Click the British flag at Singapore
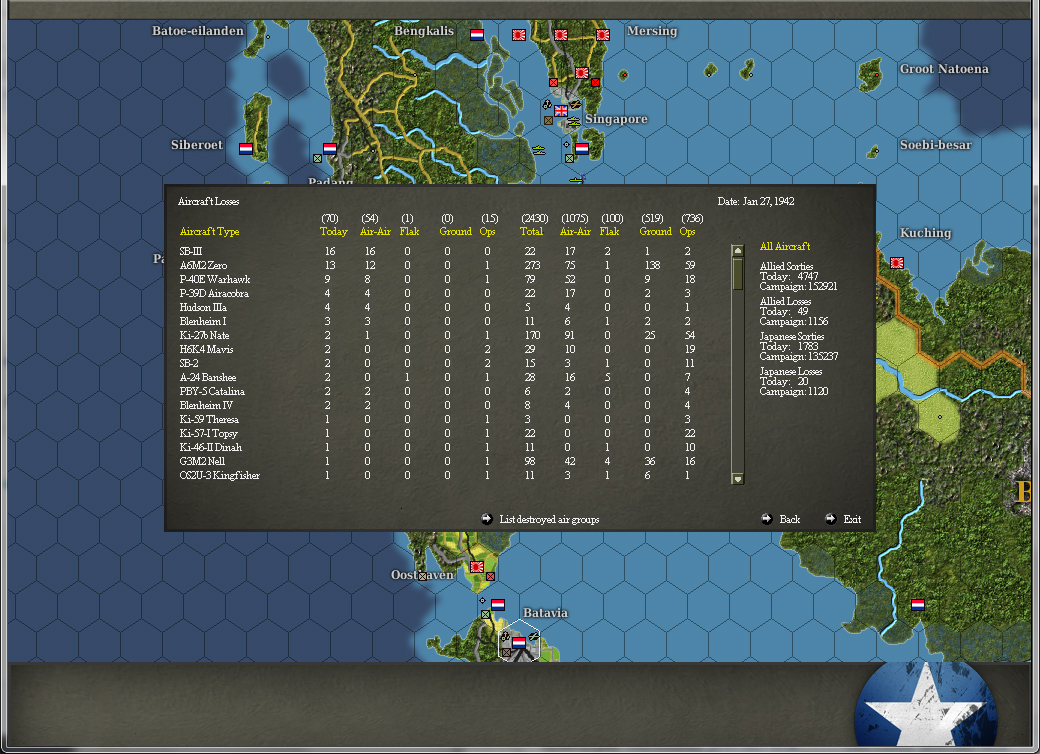Viewport: 1040px width, 754px height. point(561,111)
